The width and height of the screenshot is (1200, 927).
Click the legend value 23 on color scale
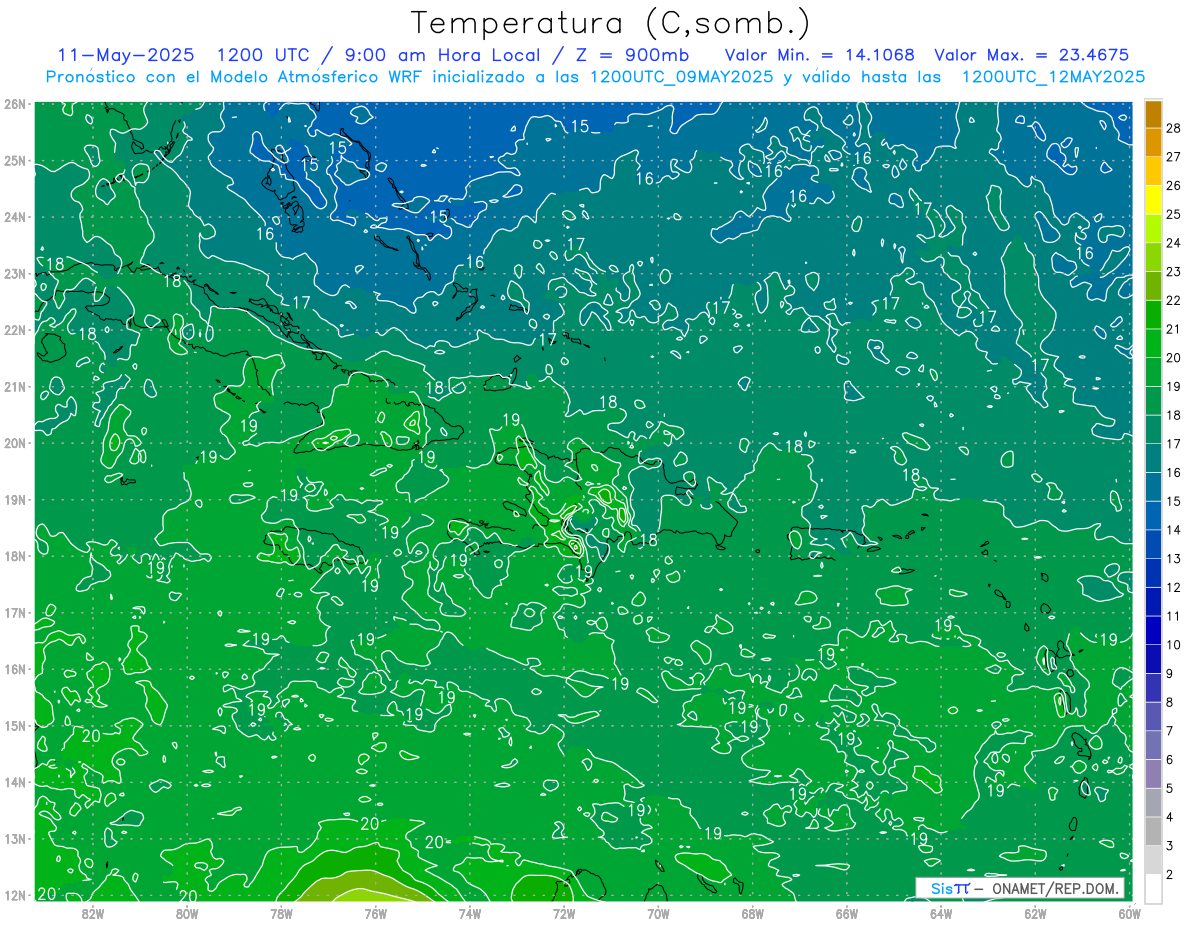1174,272
